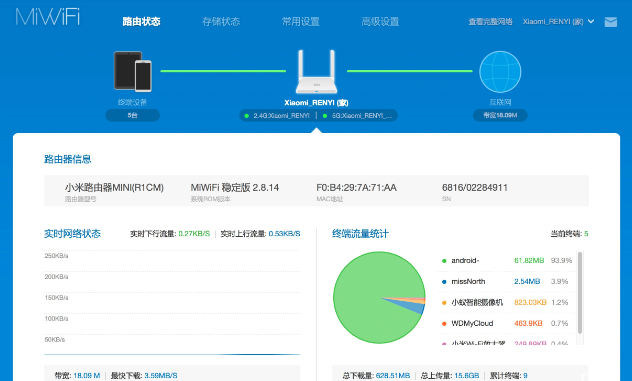Click the 50KB/s chart axis label
The height and width of the screenshot is (381, 632).
pos(55,339)
